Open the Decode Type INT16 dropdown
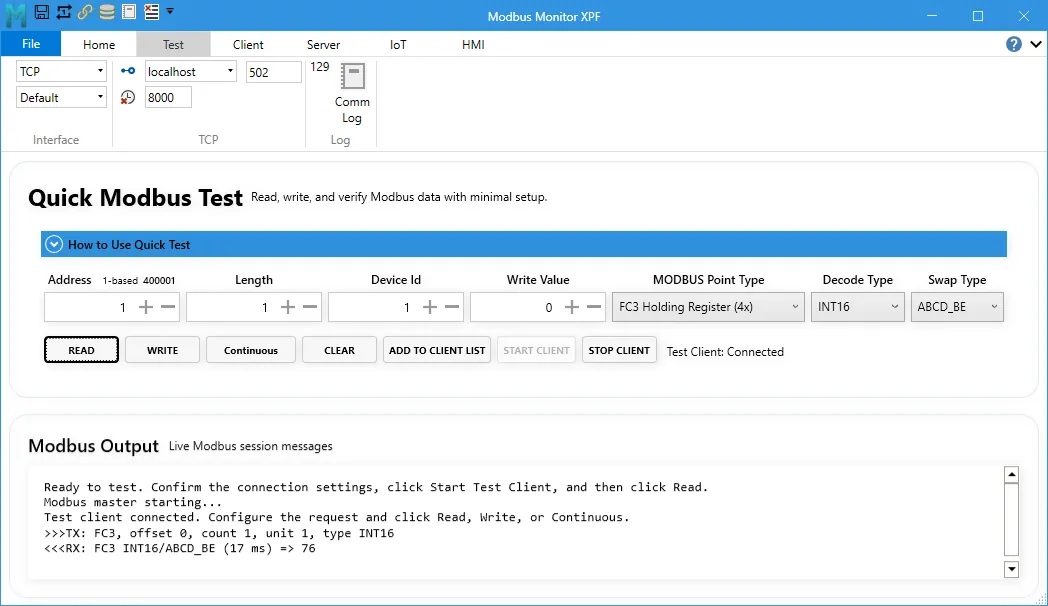Viewport: 1048px width, 606px height. [x=858, y=307]
